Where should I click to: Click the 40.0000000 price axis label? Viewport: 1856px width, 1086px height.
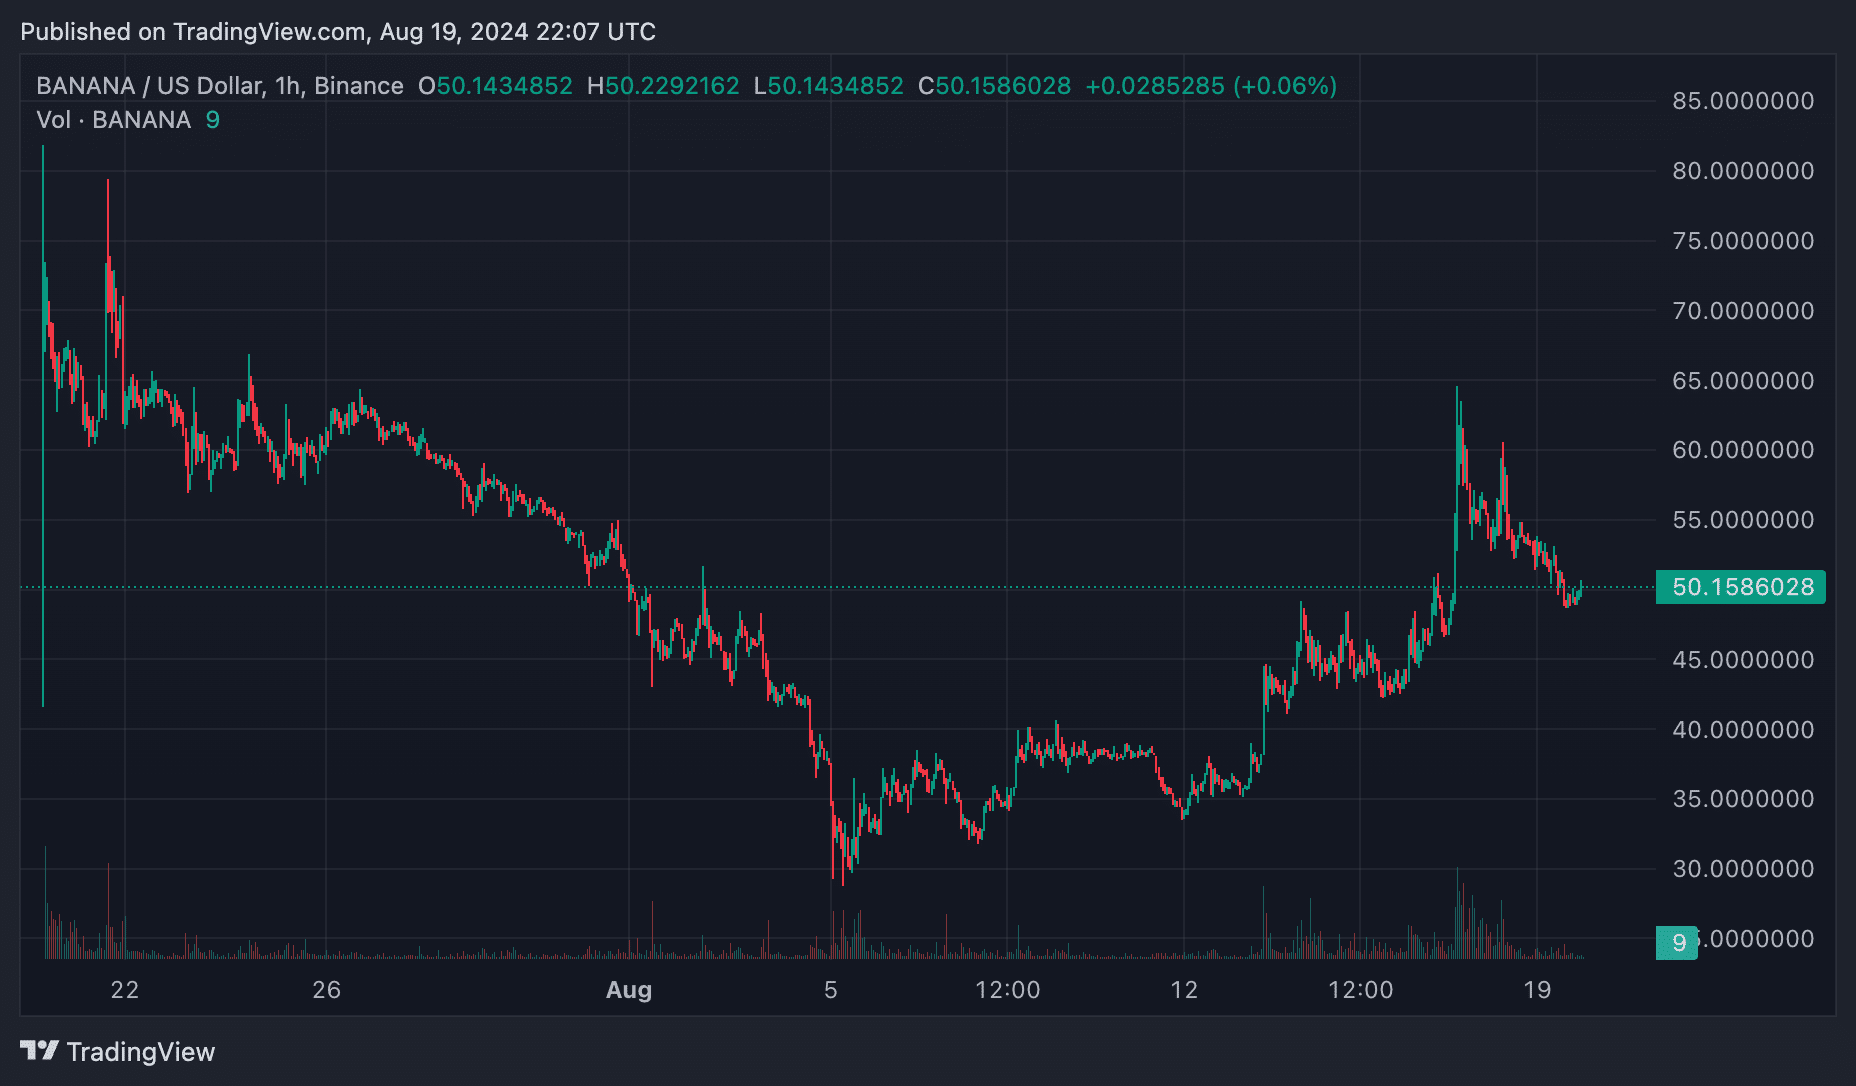pos(1743,730)
